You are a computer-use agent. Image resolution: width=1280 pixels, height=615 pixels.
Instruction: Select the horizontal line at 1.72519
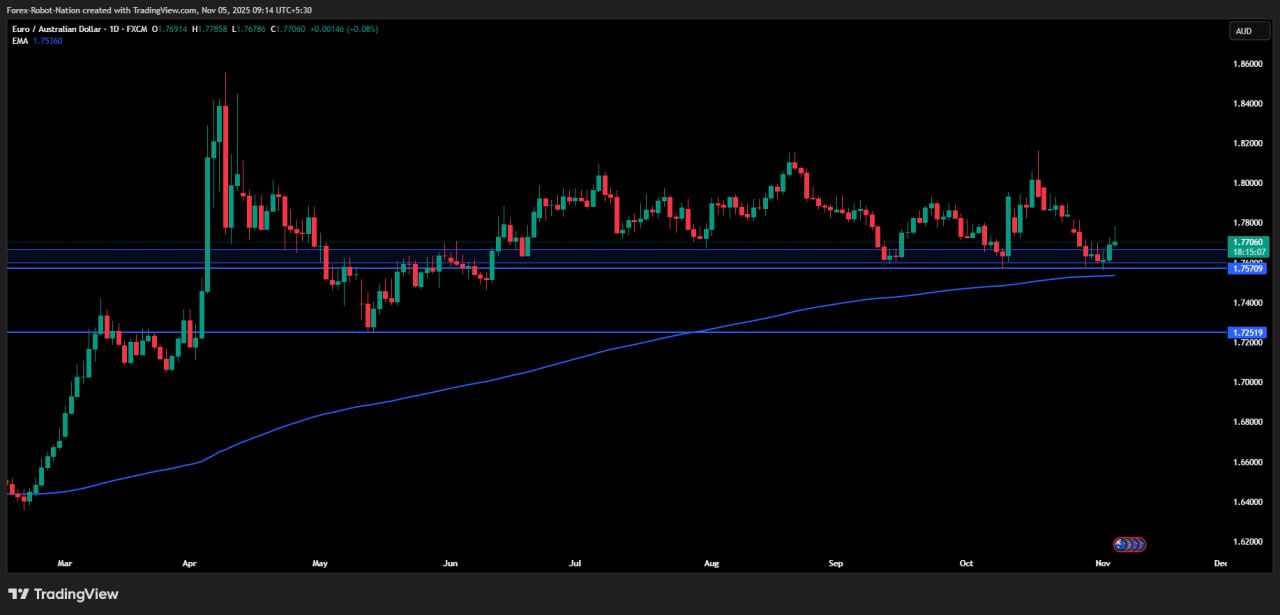click(x=600, y=332)
